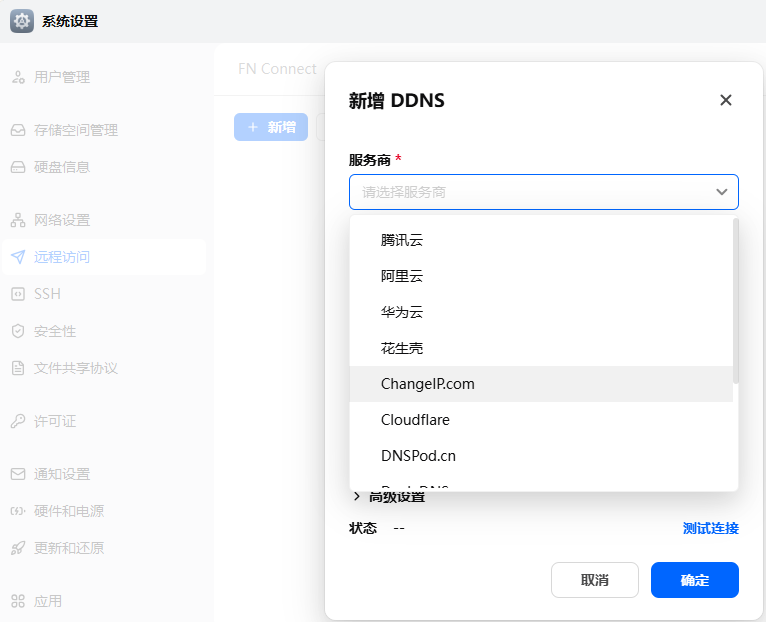
Task: Select 远程访问 menu entry
Action: click(104, 257)
